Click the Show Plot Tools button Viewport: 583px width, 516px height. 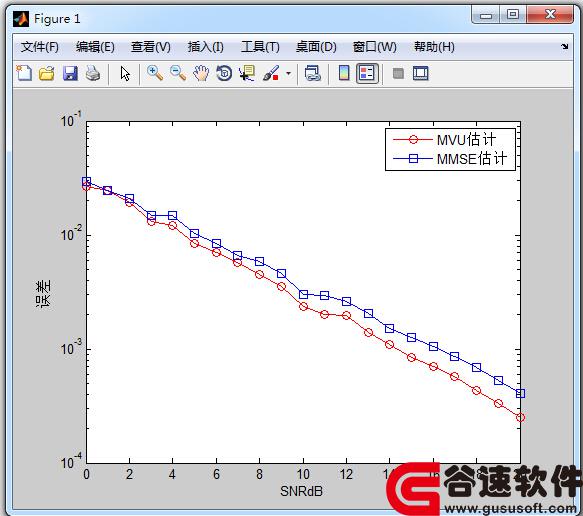pyautogui.click(x=421, y=73)
